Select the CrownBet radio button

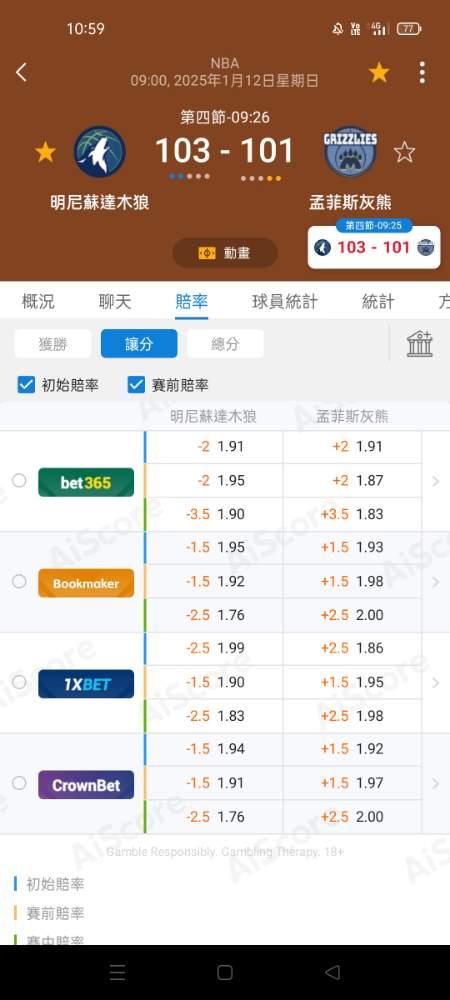coord(19,783)
